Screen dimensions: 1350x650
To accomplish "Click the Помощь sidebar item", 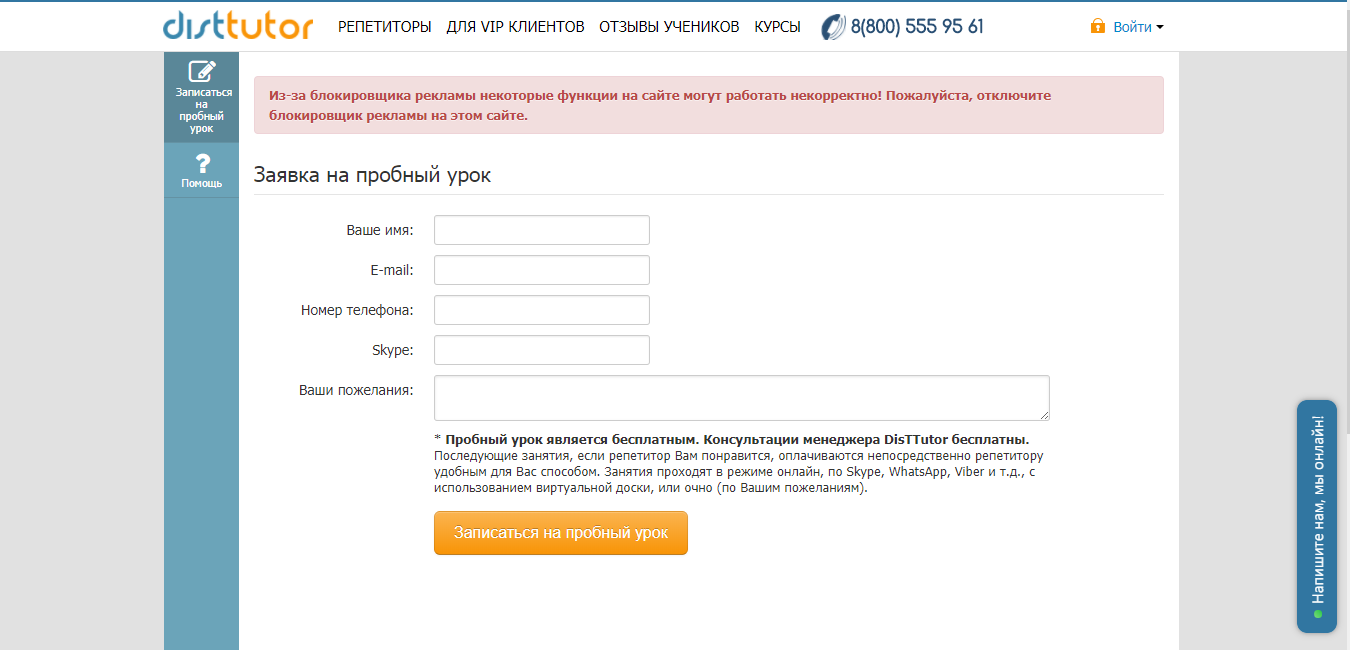I will tap(201, 172).
